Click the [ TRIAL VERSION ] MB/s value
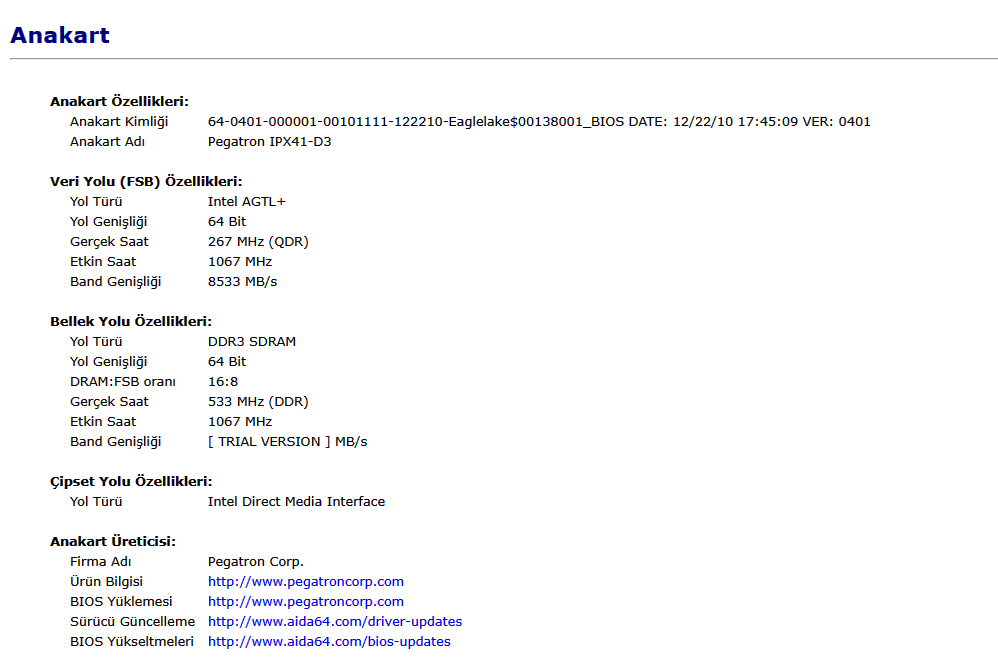The width and height of the screenshot is (998, 672). 288,442
